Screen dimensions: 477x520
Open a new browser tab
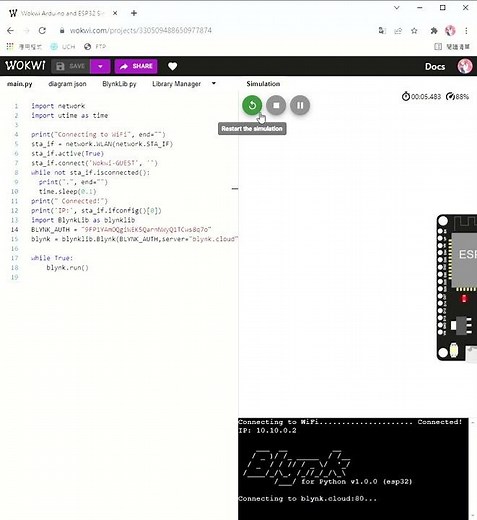134,13
